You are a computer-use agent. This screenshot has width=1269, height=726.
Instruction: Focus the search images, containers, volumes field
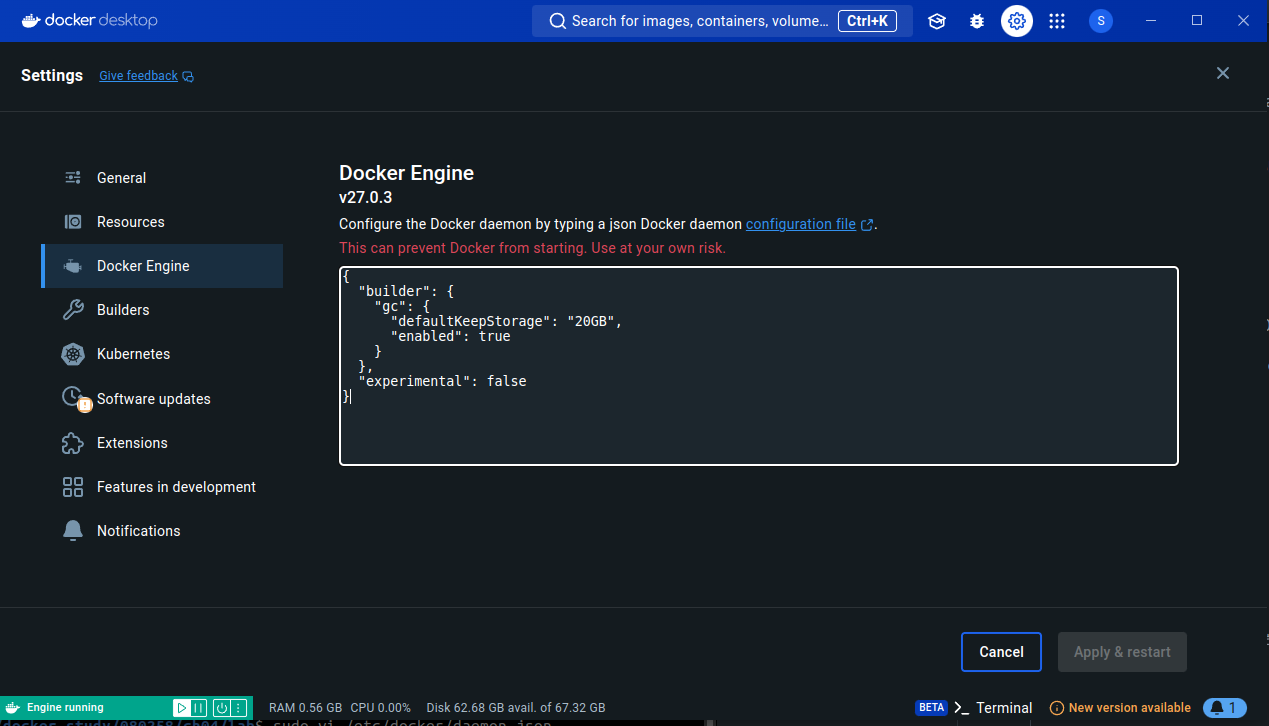pyautogui.click(x=722, y=21)
